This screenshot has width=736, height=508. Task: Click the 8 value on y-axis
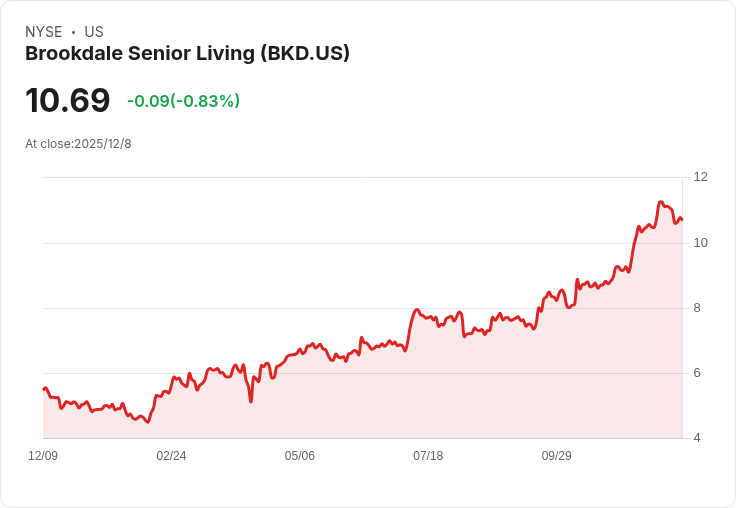[x=697, y=308]
